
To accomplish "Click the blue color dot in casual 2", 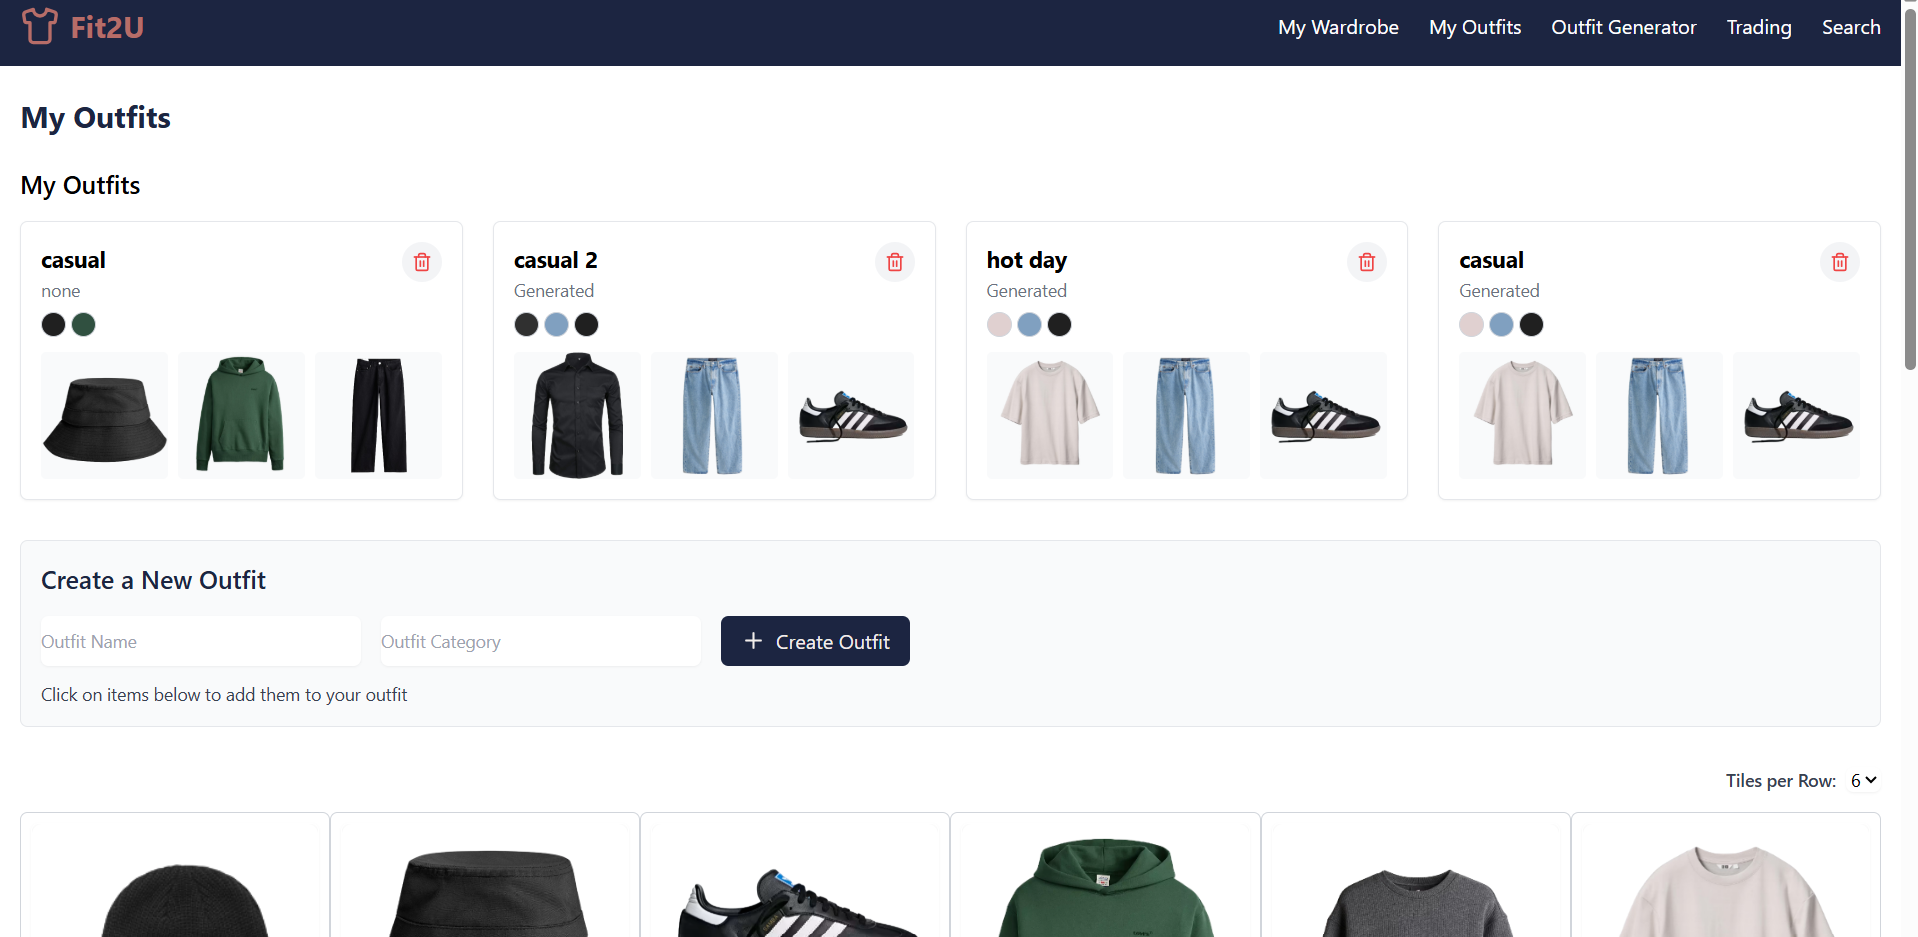I will point(557,324).
